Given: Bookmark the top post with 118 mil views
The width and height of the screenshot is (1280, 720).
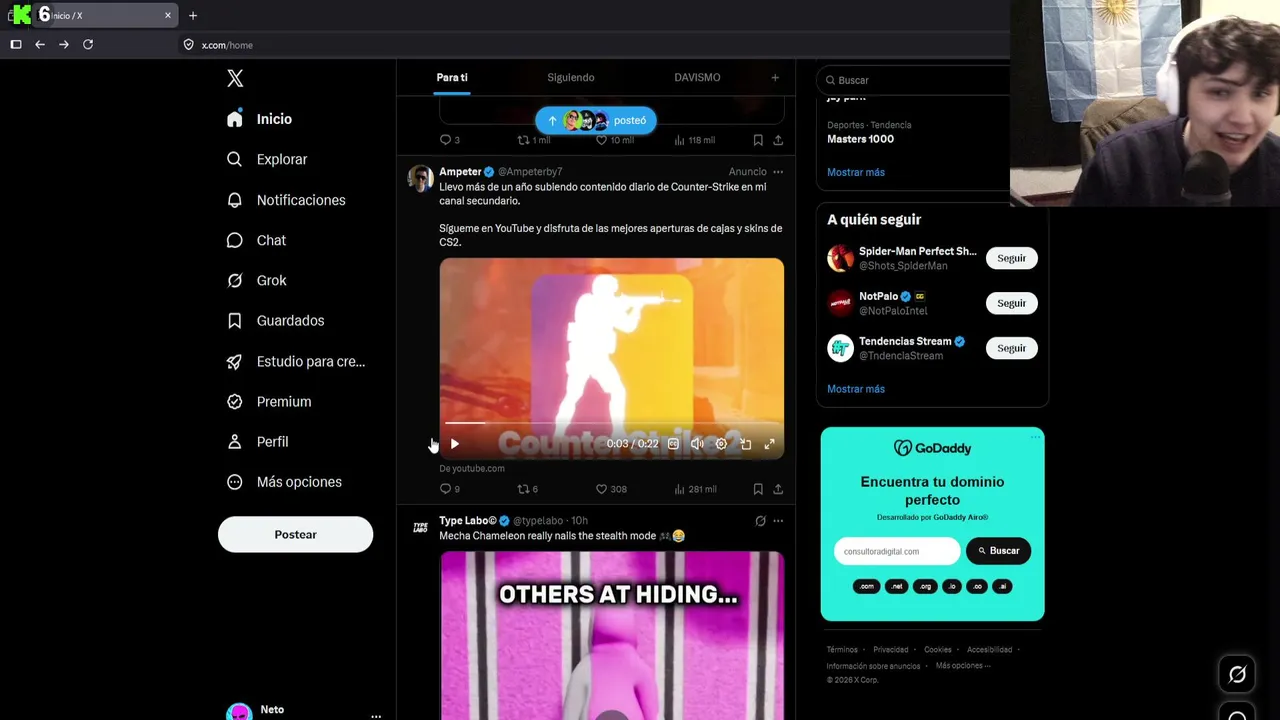Looking at the screenshot, I should click(x=758, y=140).
